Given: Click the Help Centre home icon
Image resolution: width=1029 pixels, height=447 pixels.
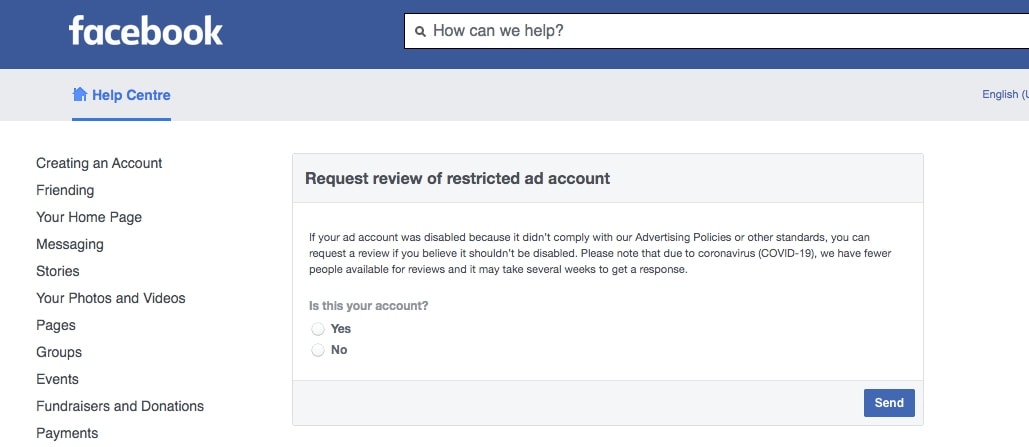Looking at the screenshot, I should click(80, 95).
